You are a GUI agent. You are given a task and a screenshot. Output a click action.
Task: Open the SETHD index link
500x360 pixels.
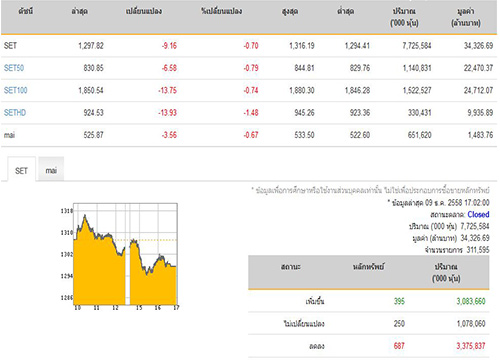15,113
